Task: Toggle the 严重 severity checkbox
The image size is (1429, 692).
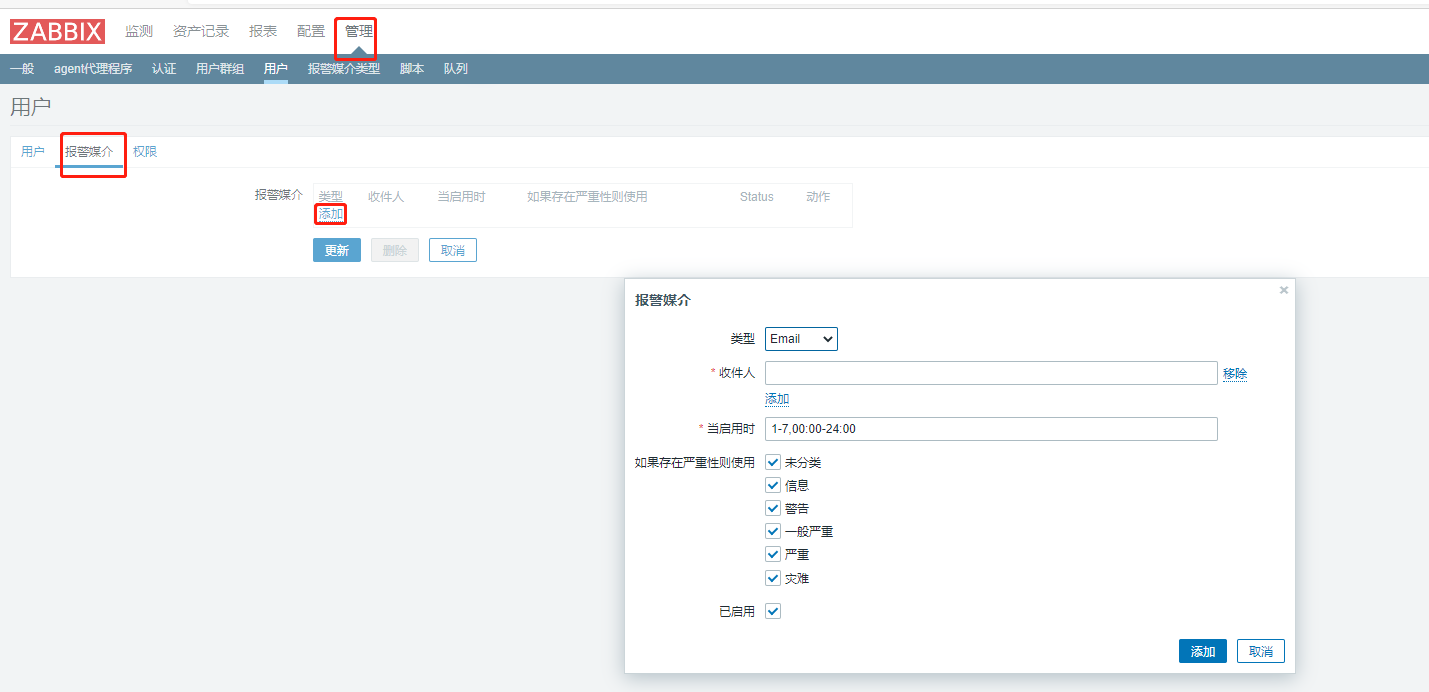Action: pyautogui.click(x=773, y=554)
